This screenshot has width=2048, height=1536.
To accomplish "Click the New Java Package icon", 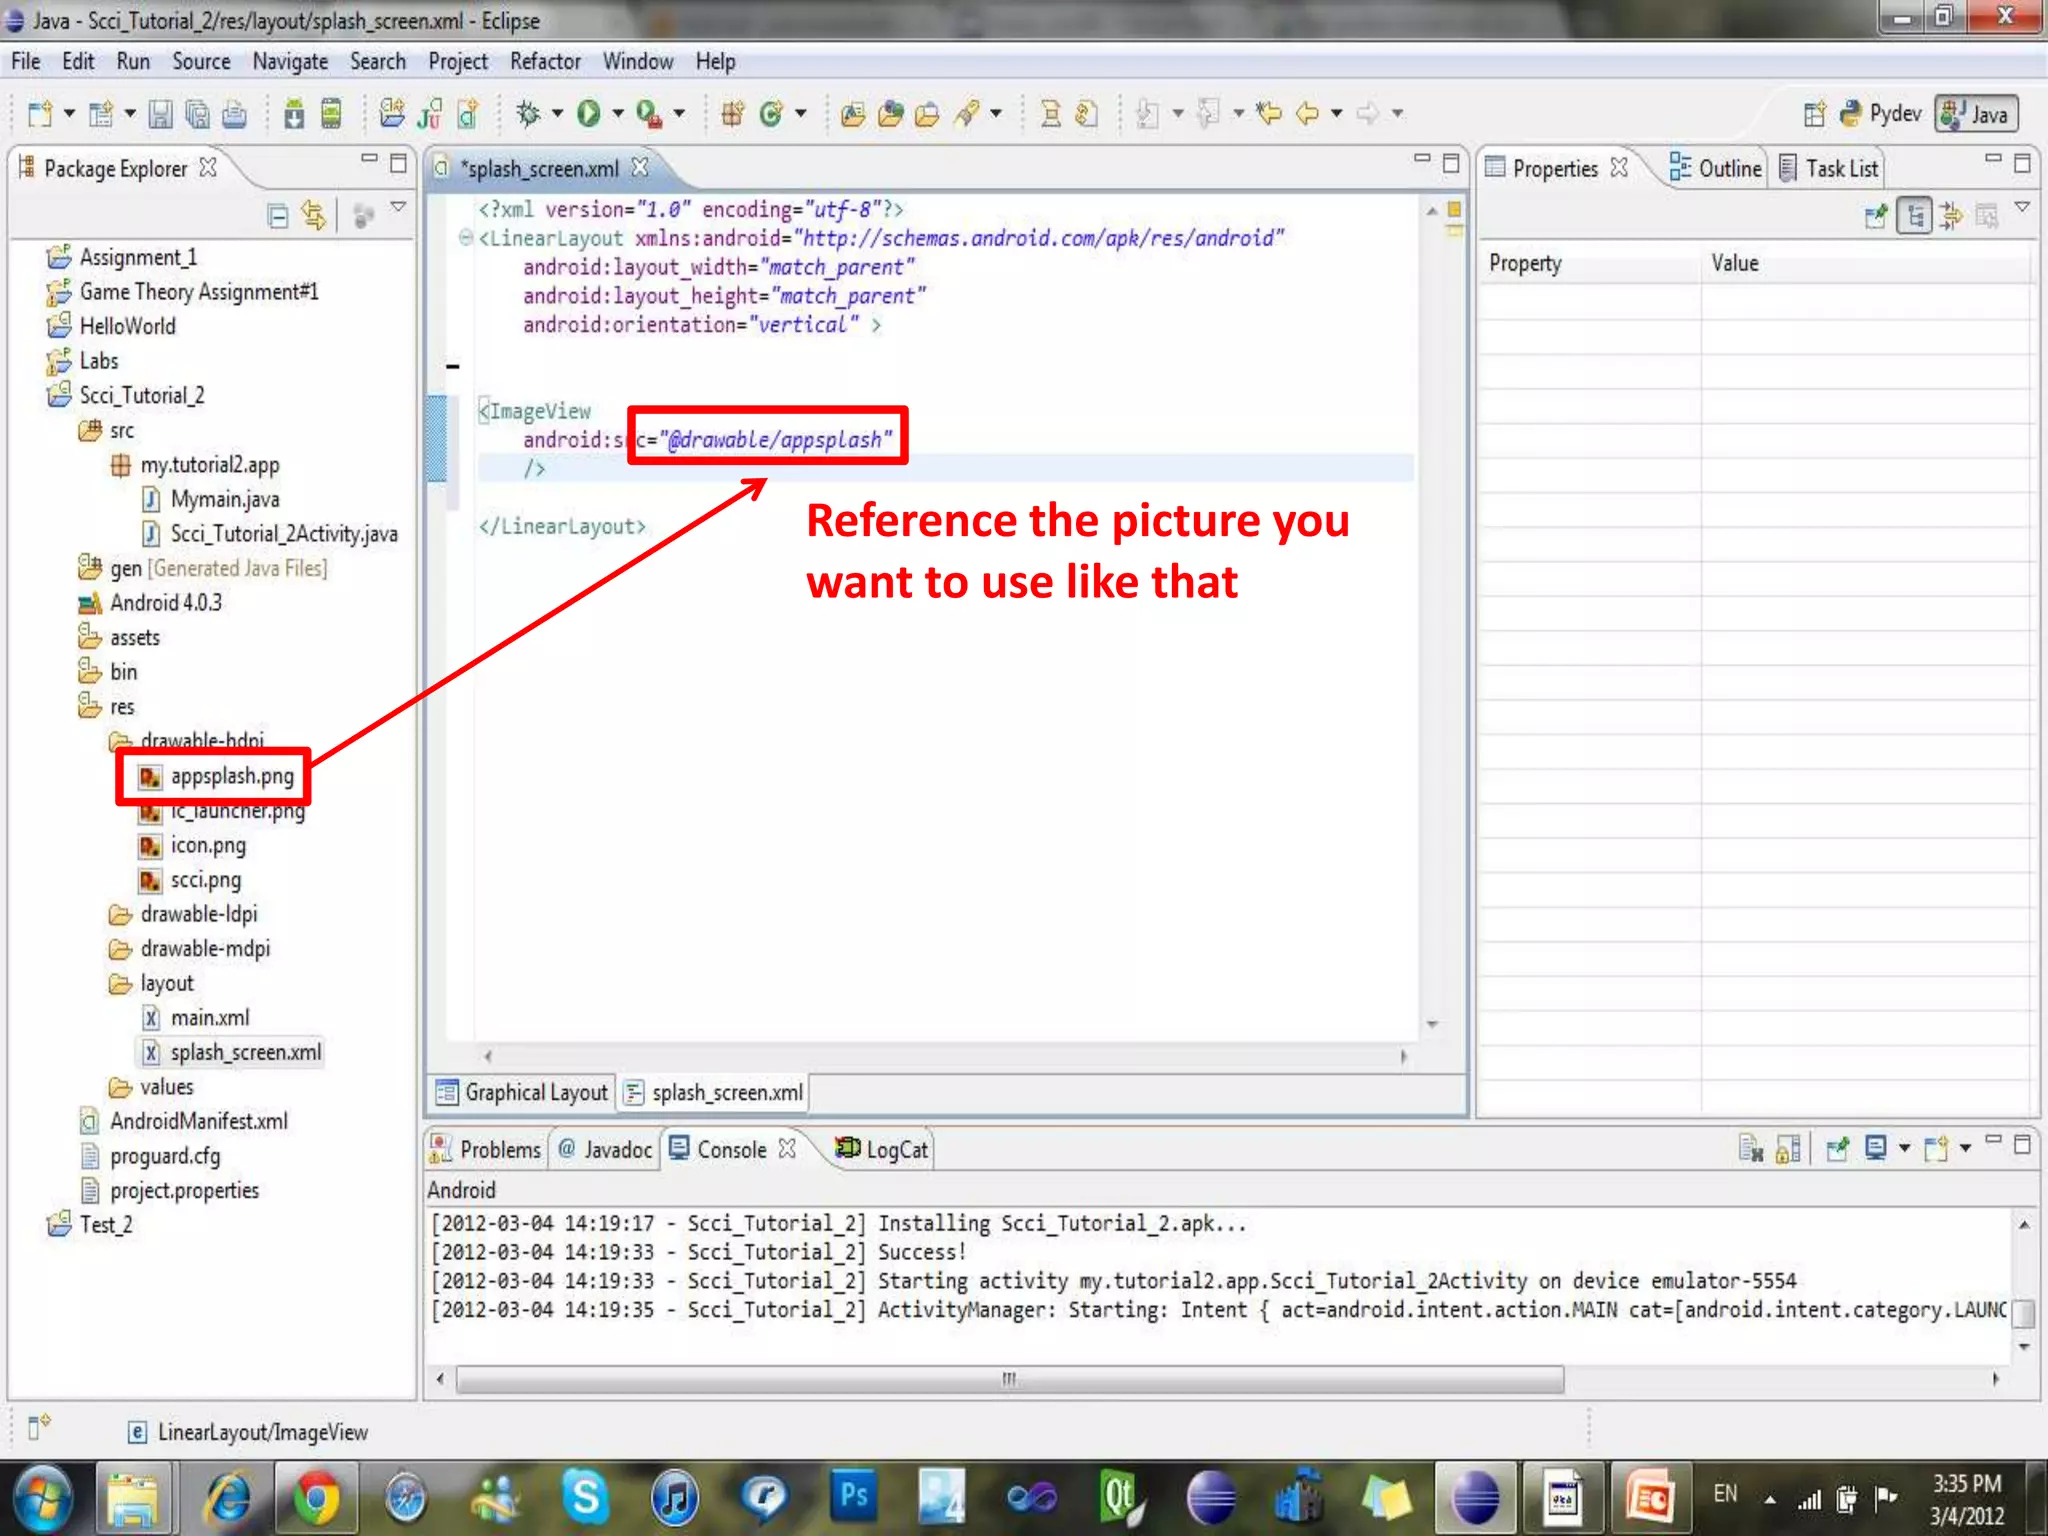I will coord(733,114).
